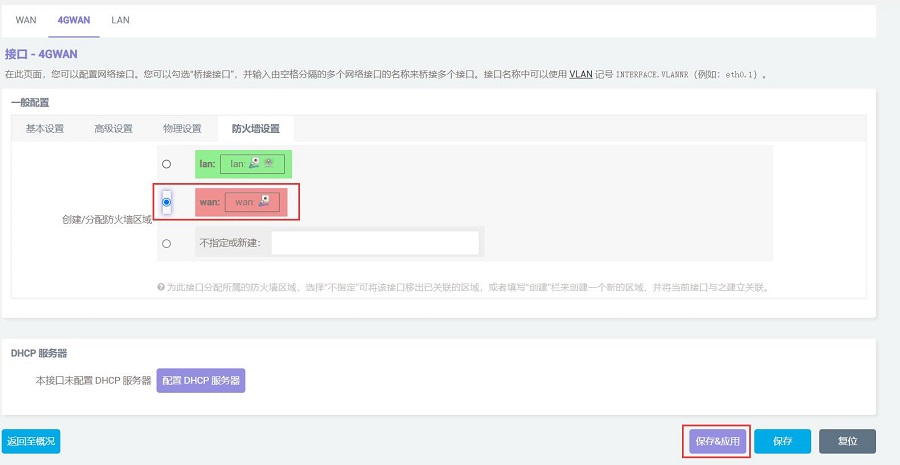Select the wan firewall zone radio button
Image resolution: width=900 pixels, height=465 pixels.
[166, 203]
